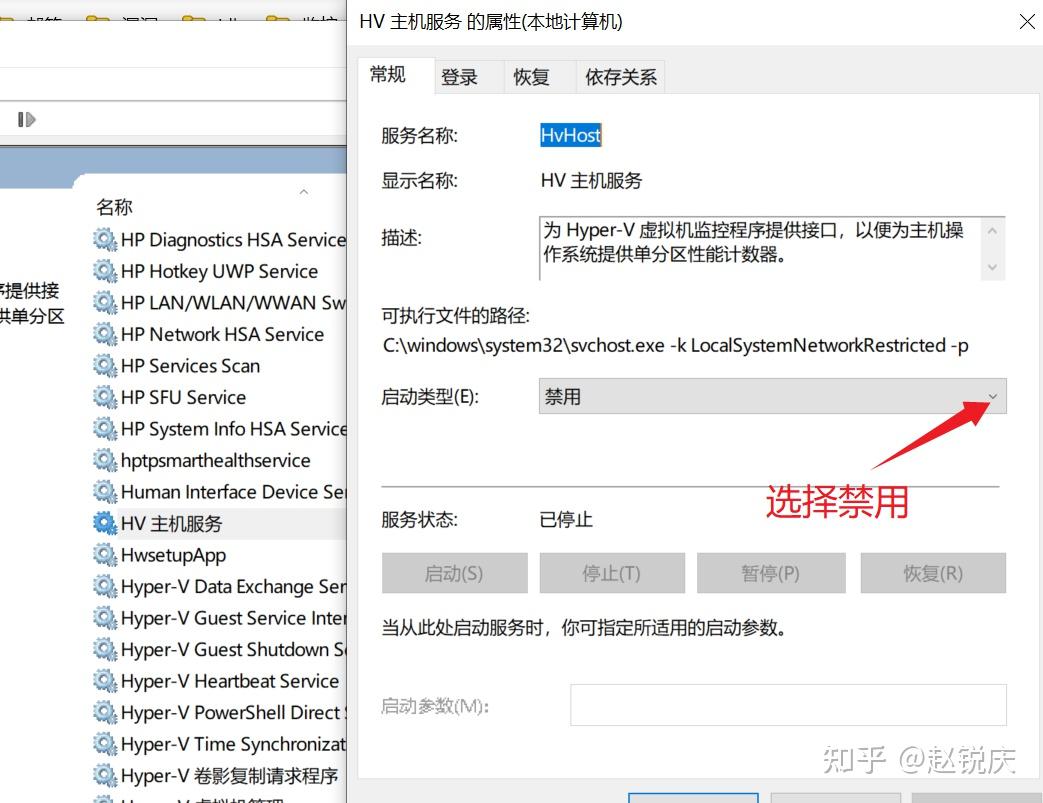This screenshot has height=803, width=1043.
Task: Click the Hyper-V PowerShell Direct gear icon
Action: coord(105,712)
